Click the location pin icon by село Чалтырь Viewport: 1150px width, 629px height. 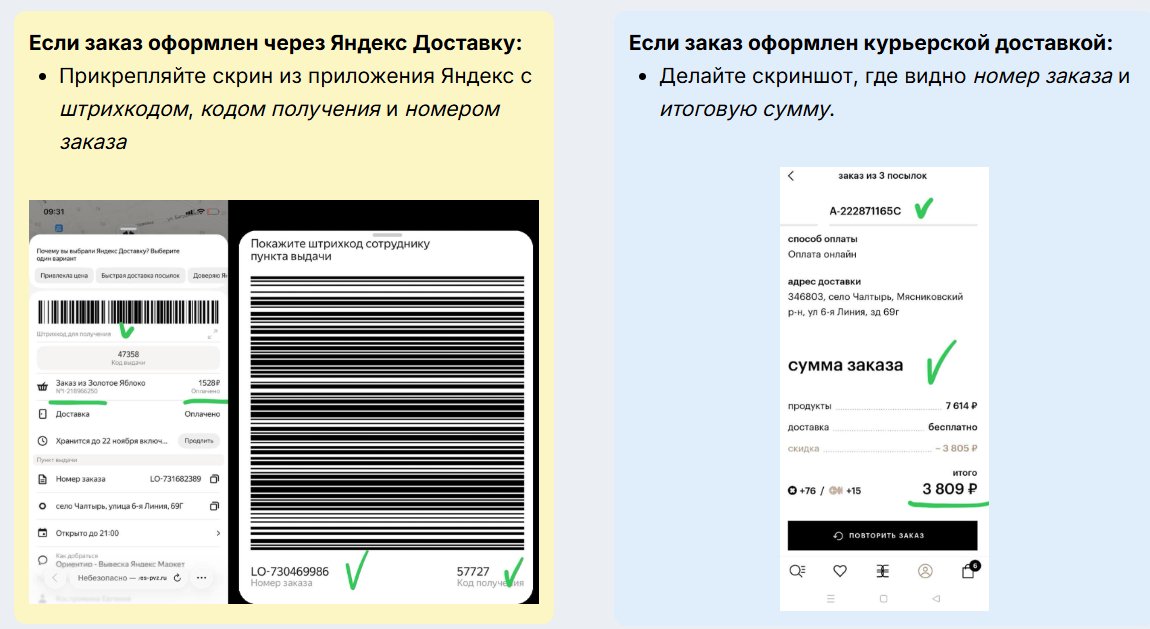pyautogui.click(x=43, y=506)
